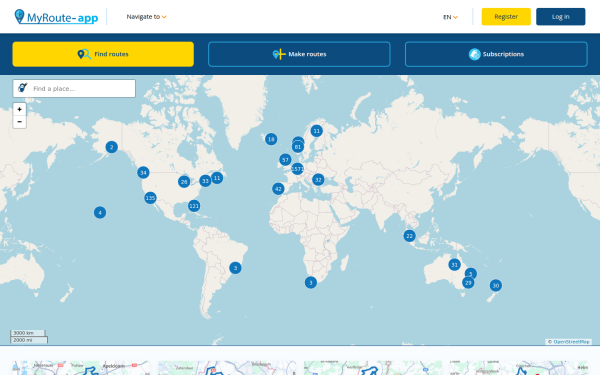
Task: Click cluster marker 5 over eastern Australia
Action: click(471, 274)
